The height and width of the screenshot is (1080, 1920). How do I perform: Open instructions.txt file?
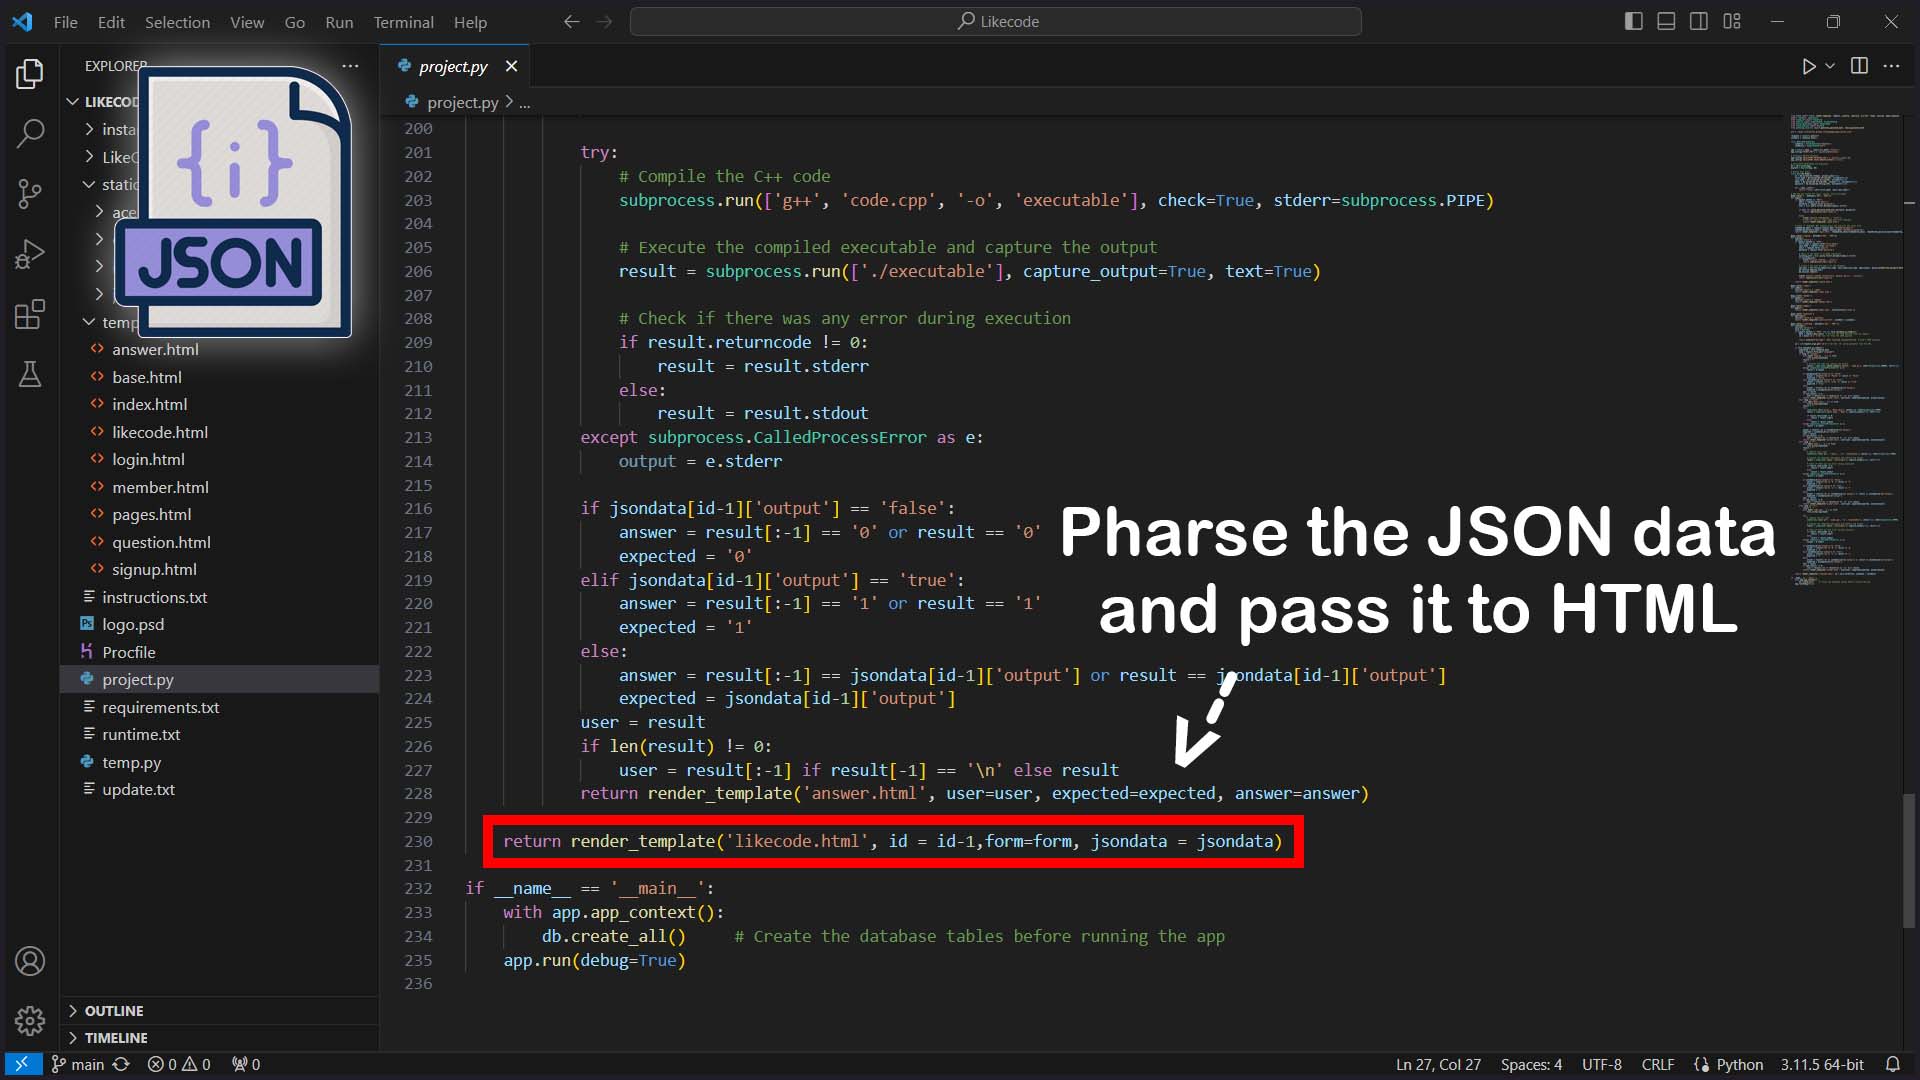(154, 597)
